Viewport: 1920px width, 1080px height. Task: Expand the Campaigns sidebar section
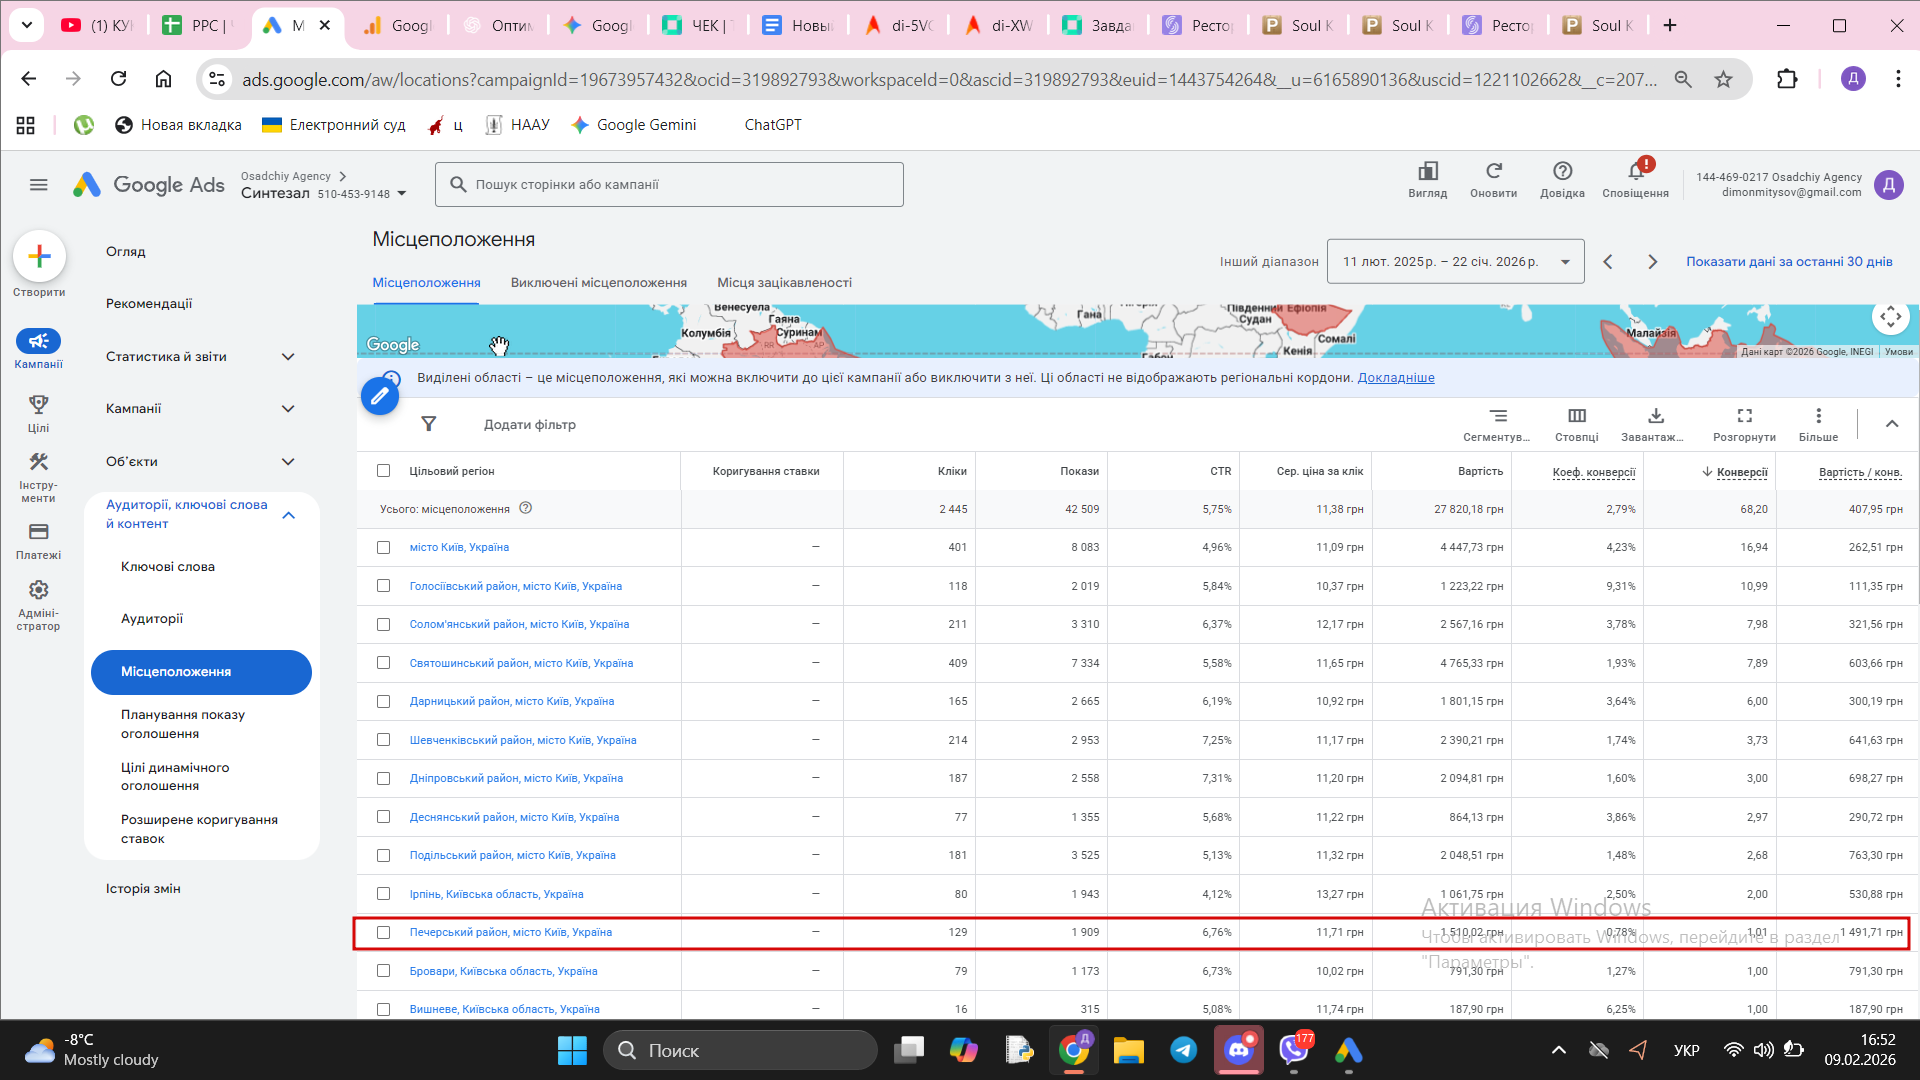point(288,409)
